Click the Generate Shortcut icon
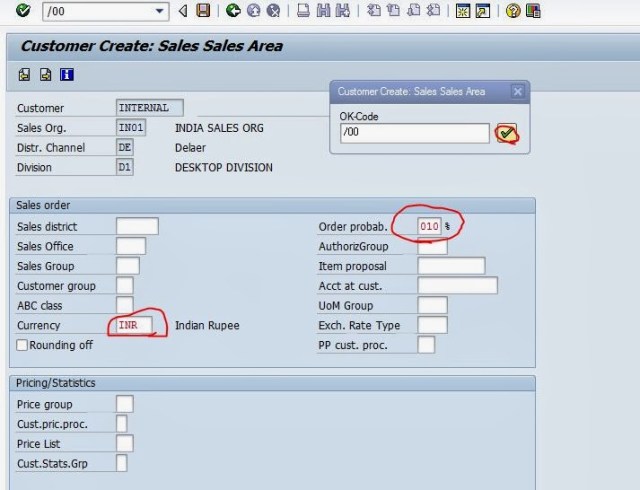Viewport: 640px width, 490px height. 483,11
